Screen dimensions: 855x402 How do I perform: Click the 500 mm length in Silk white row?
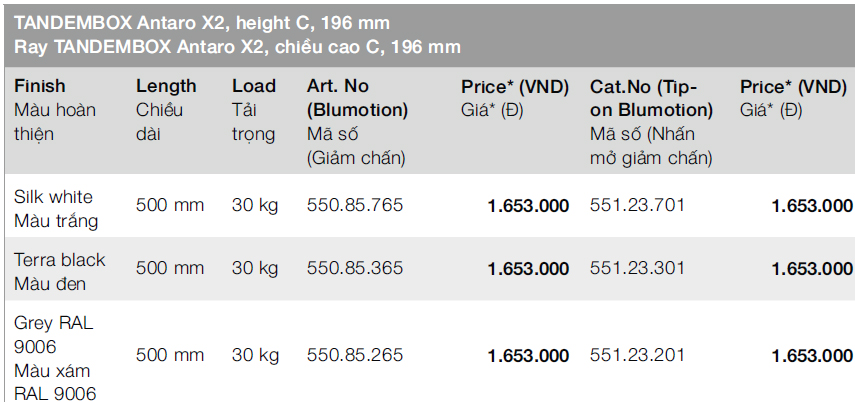[170, 206]
